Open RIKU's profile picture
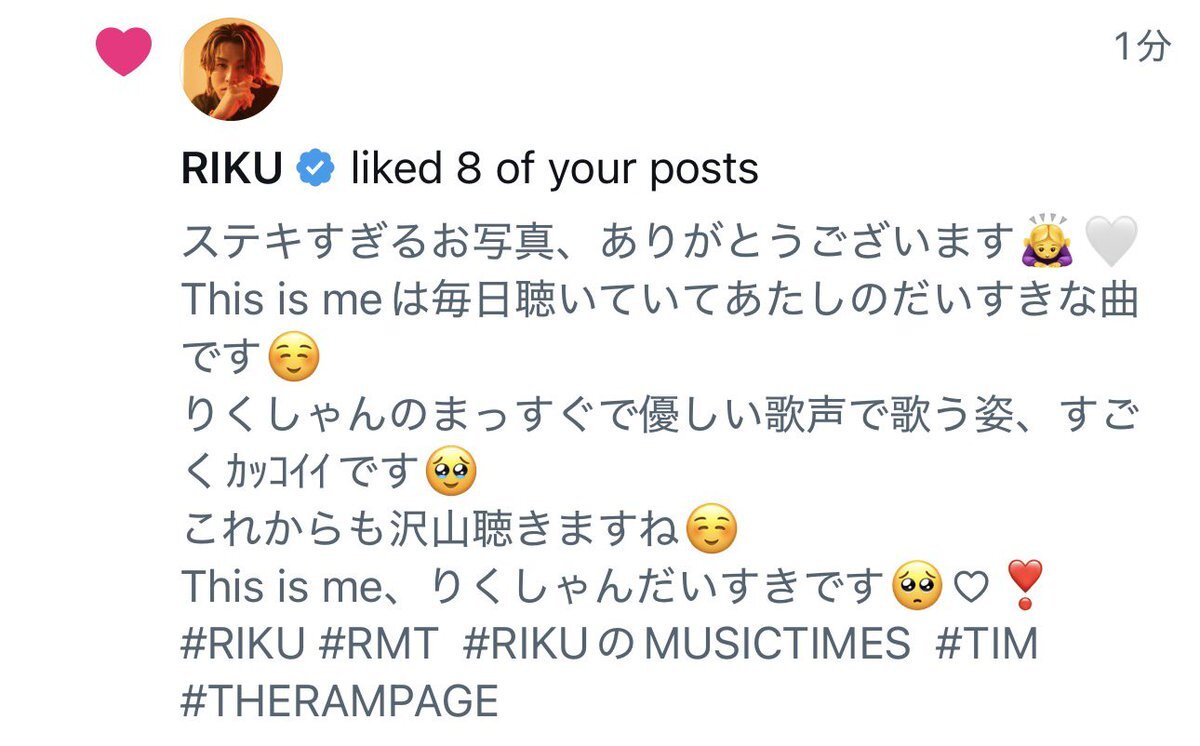 tap(231, 69)
